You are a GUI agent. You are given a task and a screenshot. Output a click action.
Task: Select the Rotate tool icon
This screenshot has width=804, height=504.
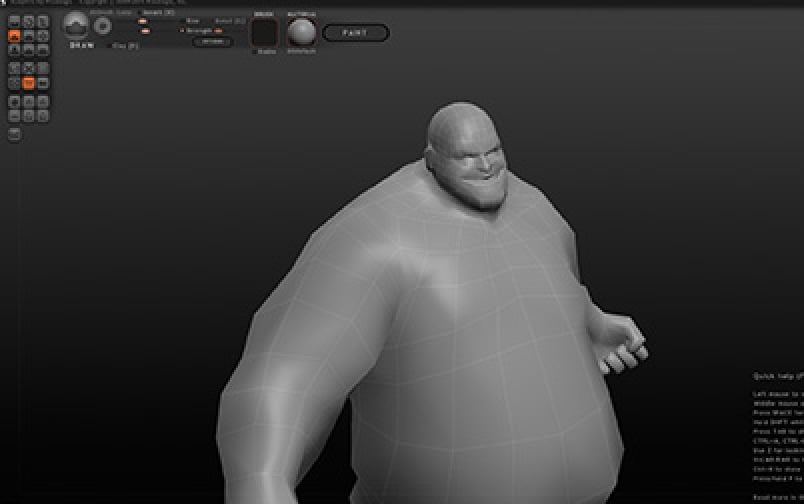point(28,68)
